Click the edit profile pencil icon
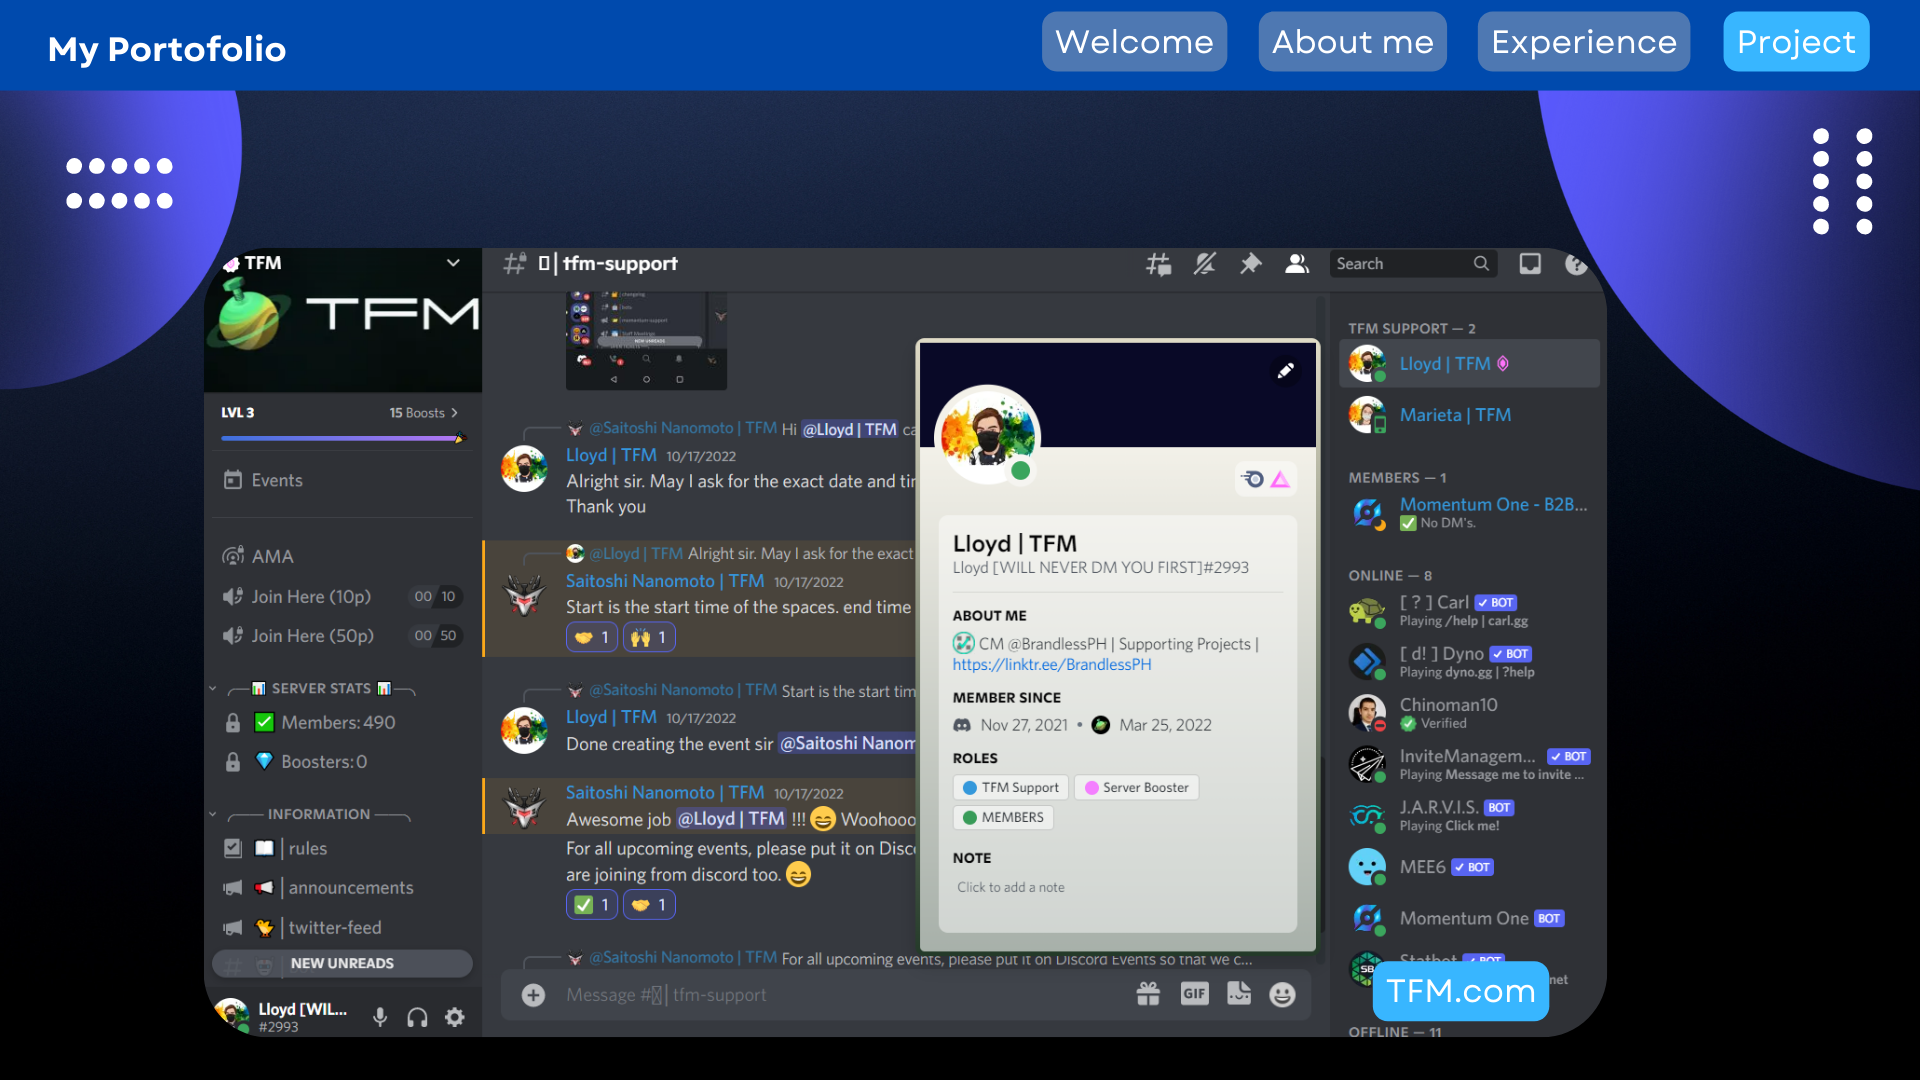1920x1080 pixels. pyautogui.click(x=1286, y=371)
